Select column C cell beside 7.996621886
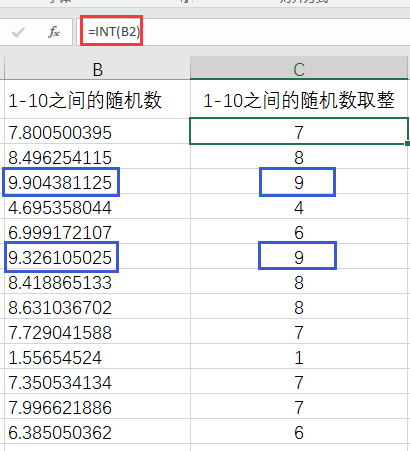This screenshot has width=410, height=451. point(299,407)
